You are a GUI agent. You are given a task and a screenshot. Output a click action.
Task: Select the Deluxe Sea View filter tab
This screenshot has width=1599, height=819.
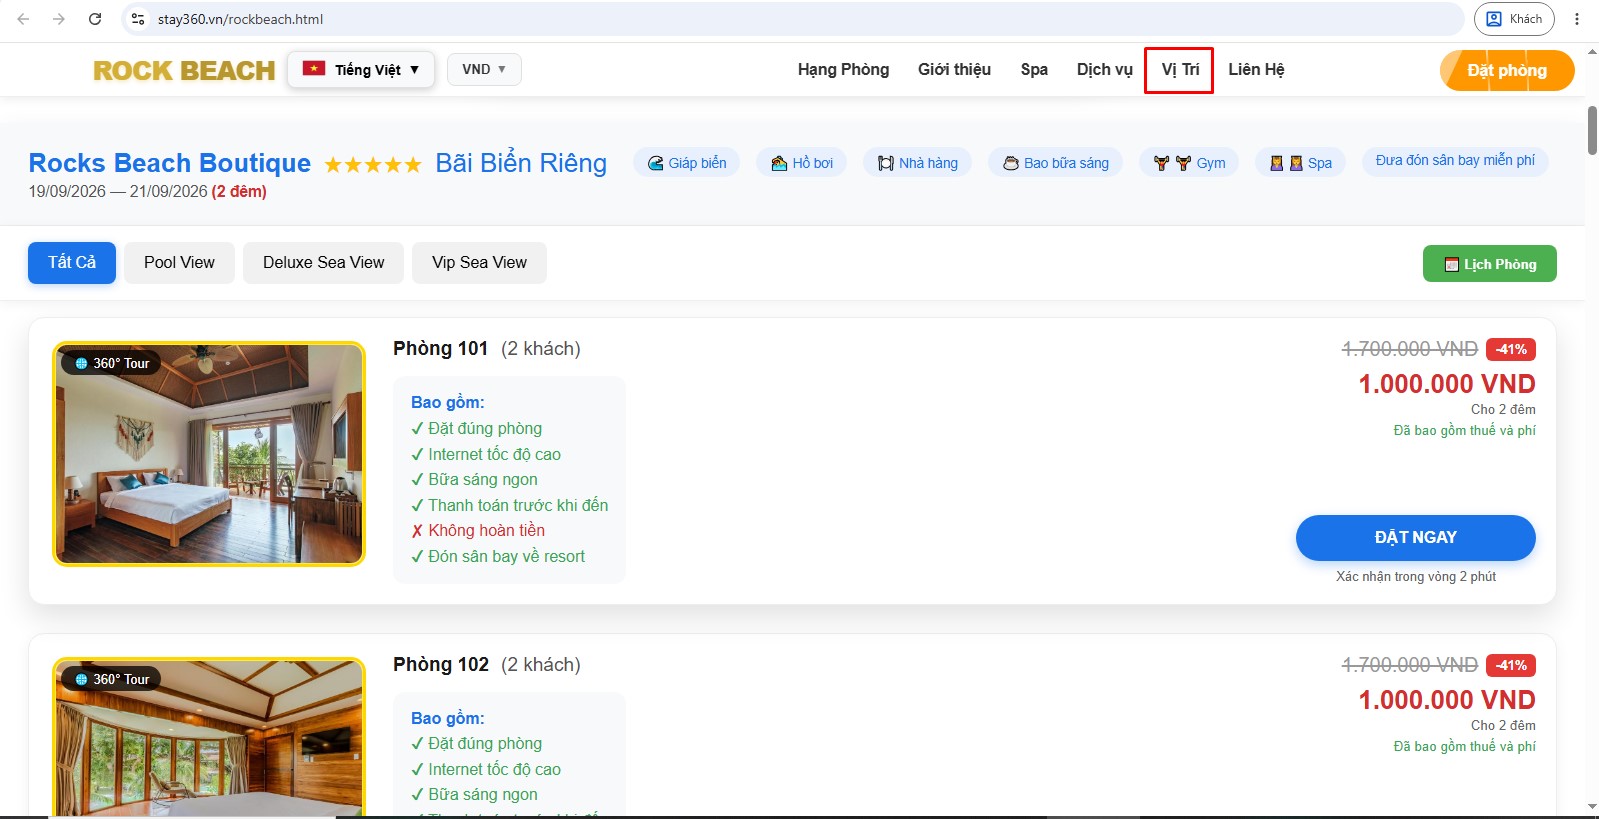(x=323, y=263)
